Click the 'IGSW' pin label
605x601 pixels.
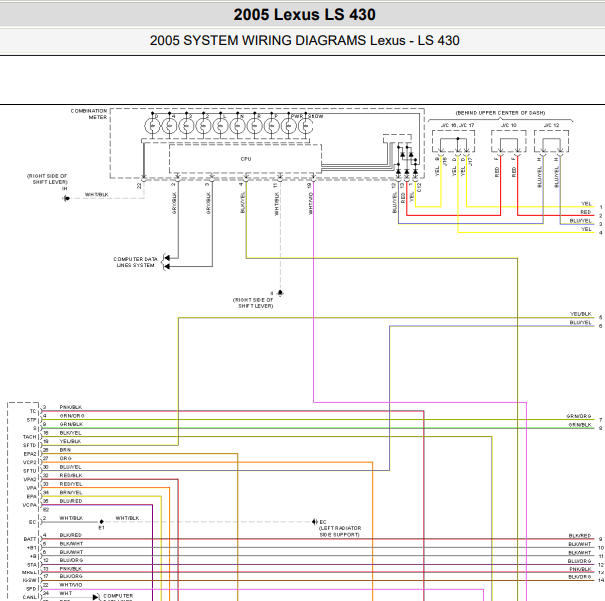[29, 580]
